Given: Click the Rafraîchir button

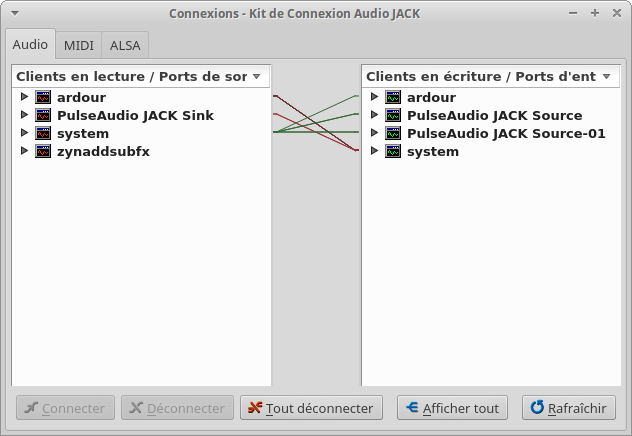Looking at the screenshot, I should (x=568, y=408).
